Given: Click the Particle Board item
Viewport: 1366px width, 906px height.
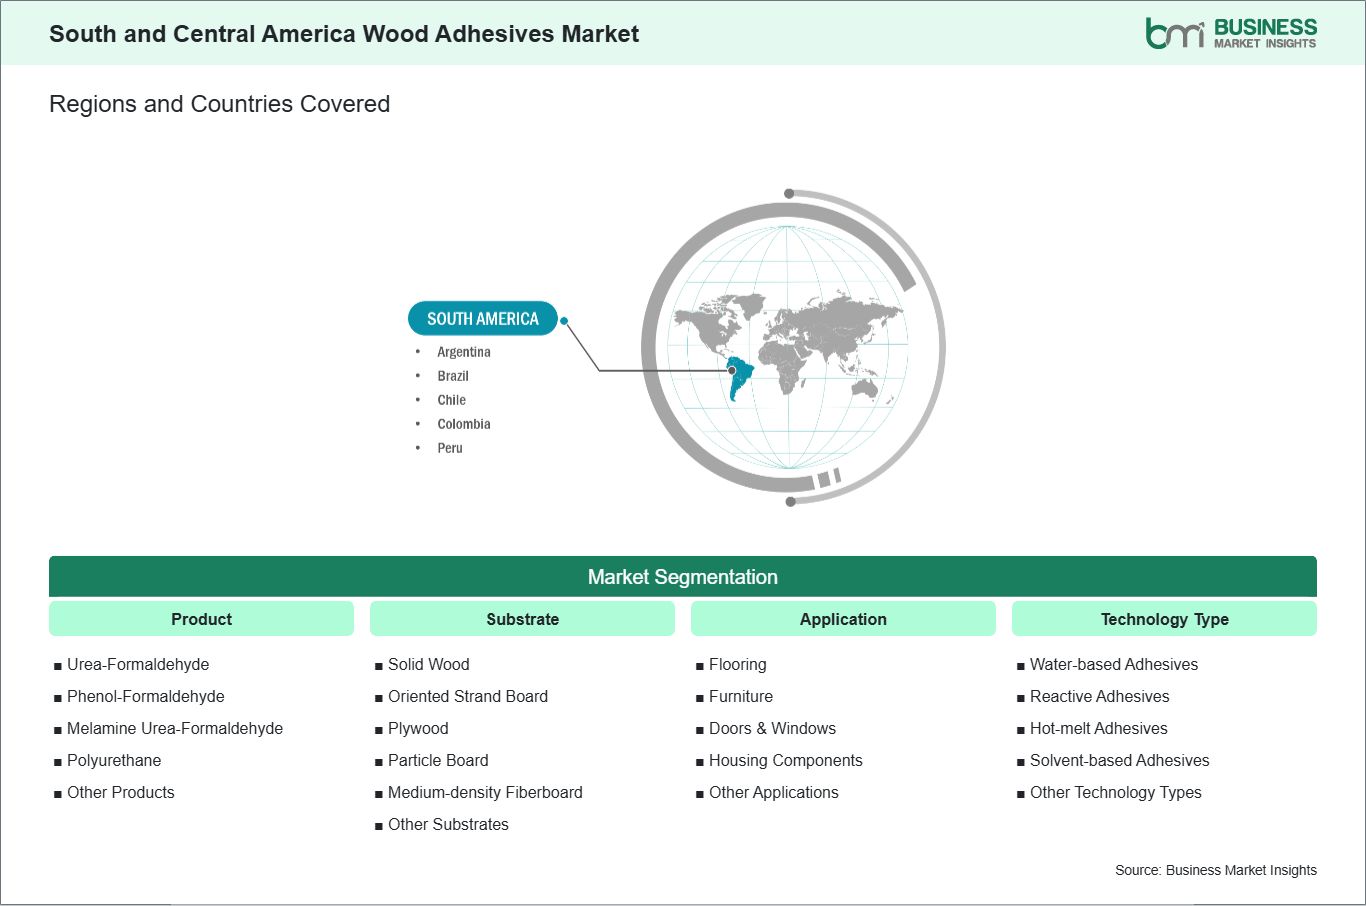Looking at the screenshot, I should [x=438, y=760].
